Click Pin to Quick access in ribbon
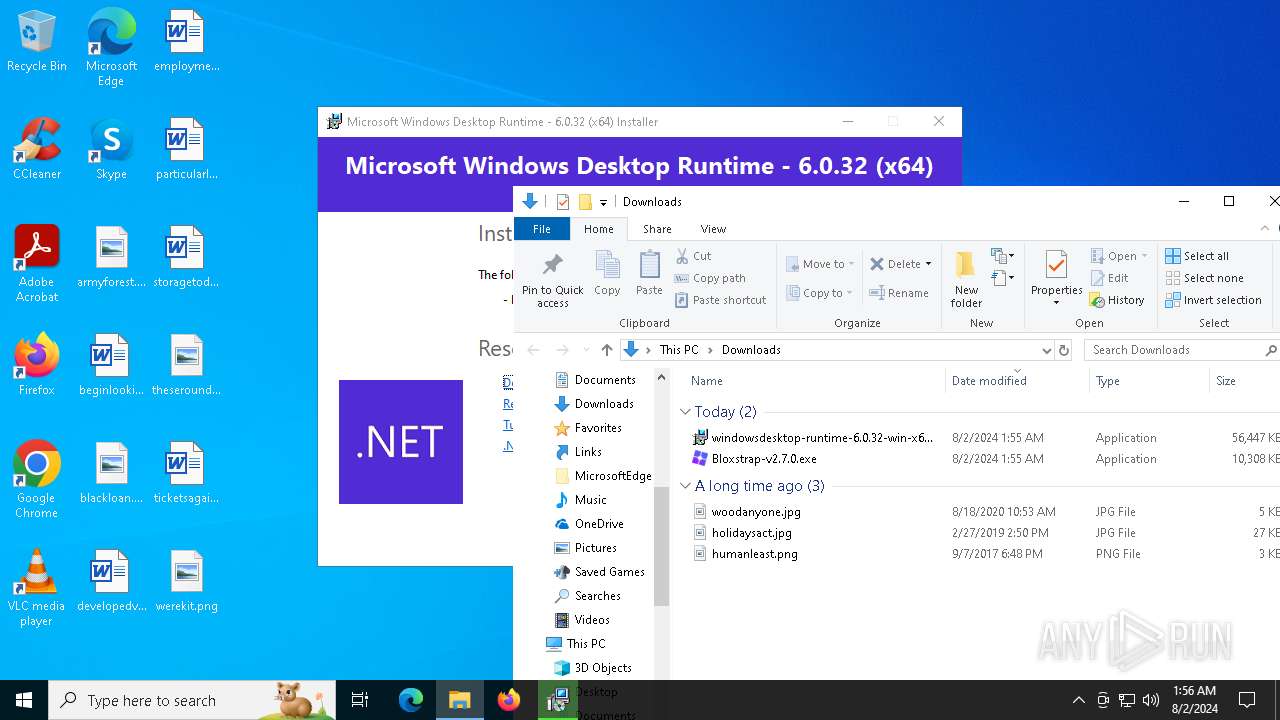The width and height of the screenshot is (1280, 720). coord(552,279)
